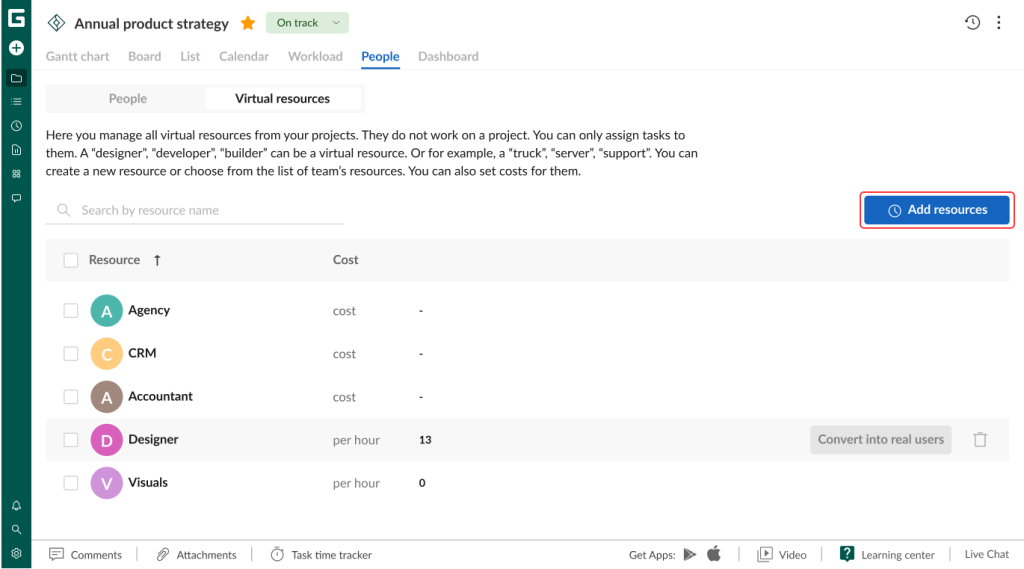The height and width of the screenshot is (569, 1024).
Task: Open the three-dot more options menu
Action: tap(999, 22)
